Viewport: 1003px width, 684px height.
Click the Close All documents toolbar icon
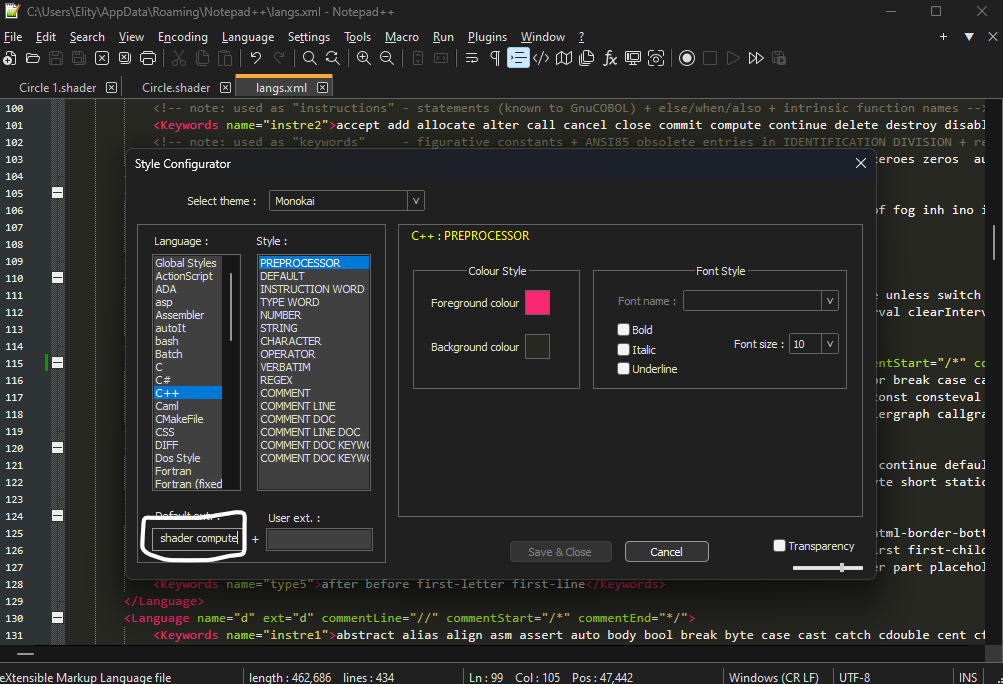[x=125, y=58]
